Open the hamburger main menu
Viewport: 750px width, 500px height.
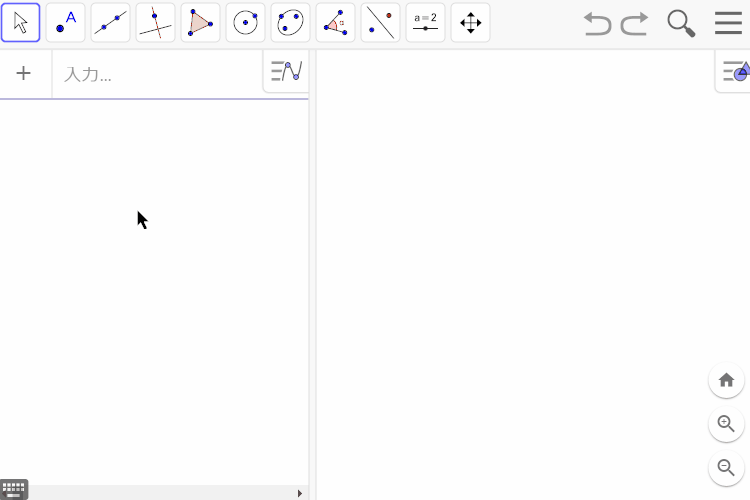point(728,23)
